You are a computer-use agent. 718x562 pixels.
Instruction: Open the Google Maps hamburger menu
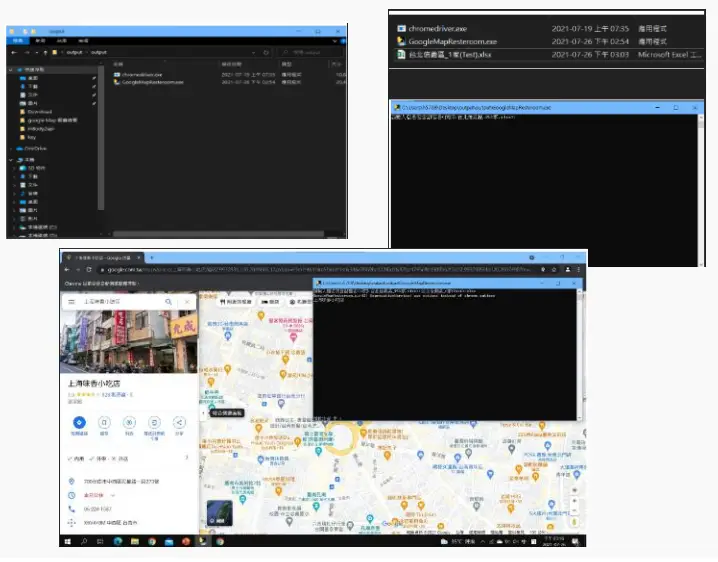(71, 301)
